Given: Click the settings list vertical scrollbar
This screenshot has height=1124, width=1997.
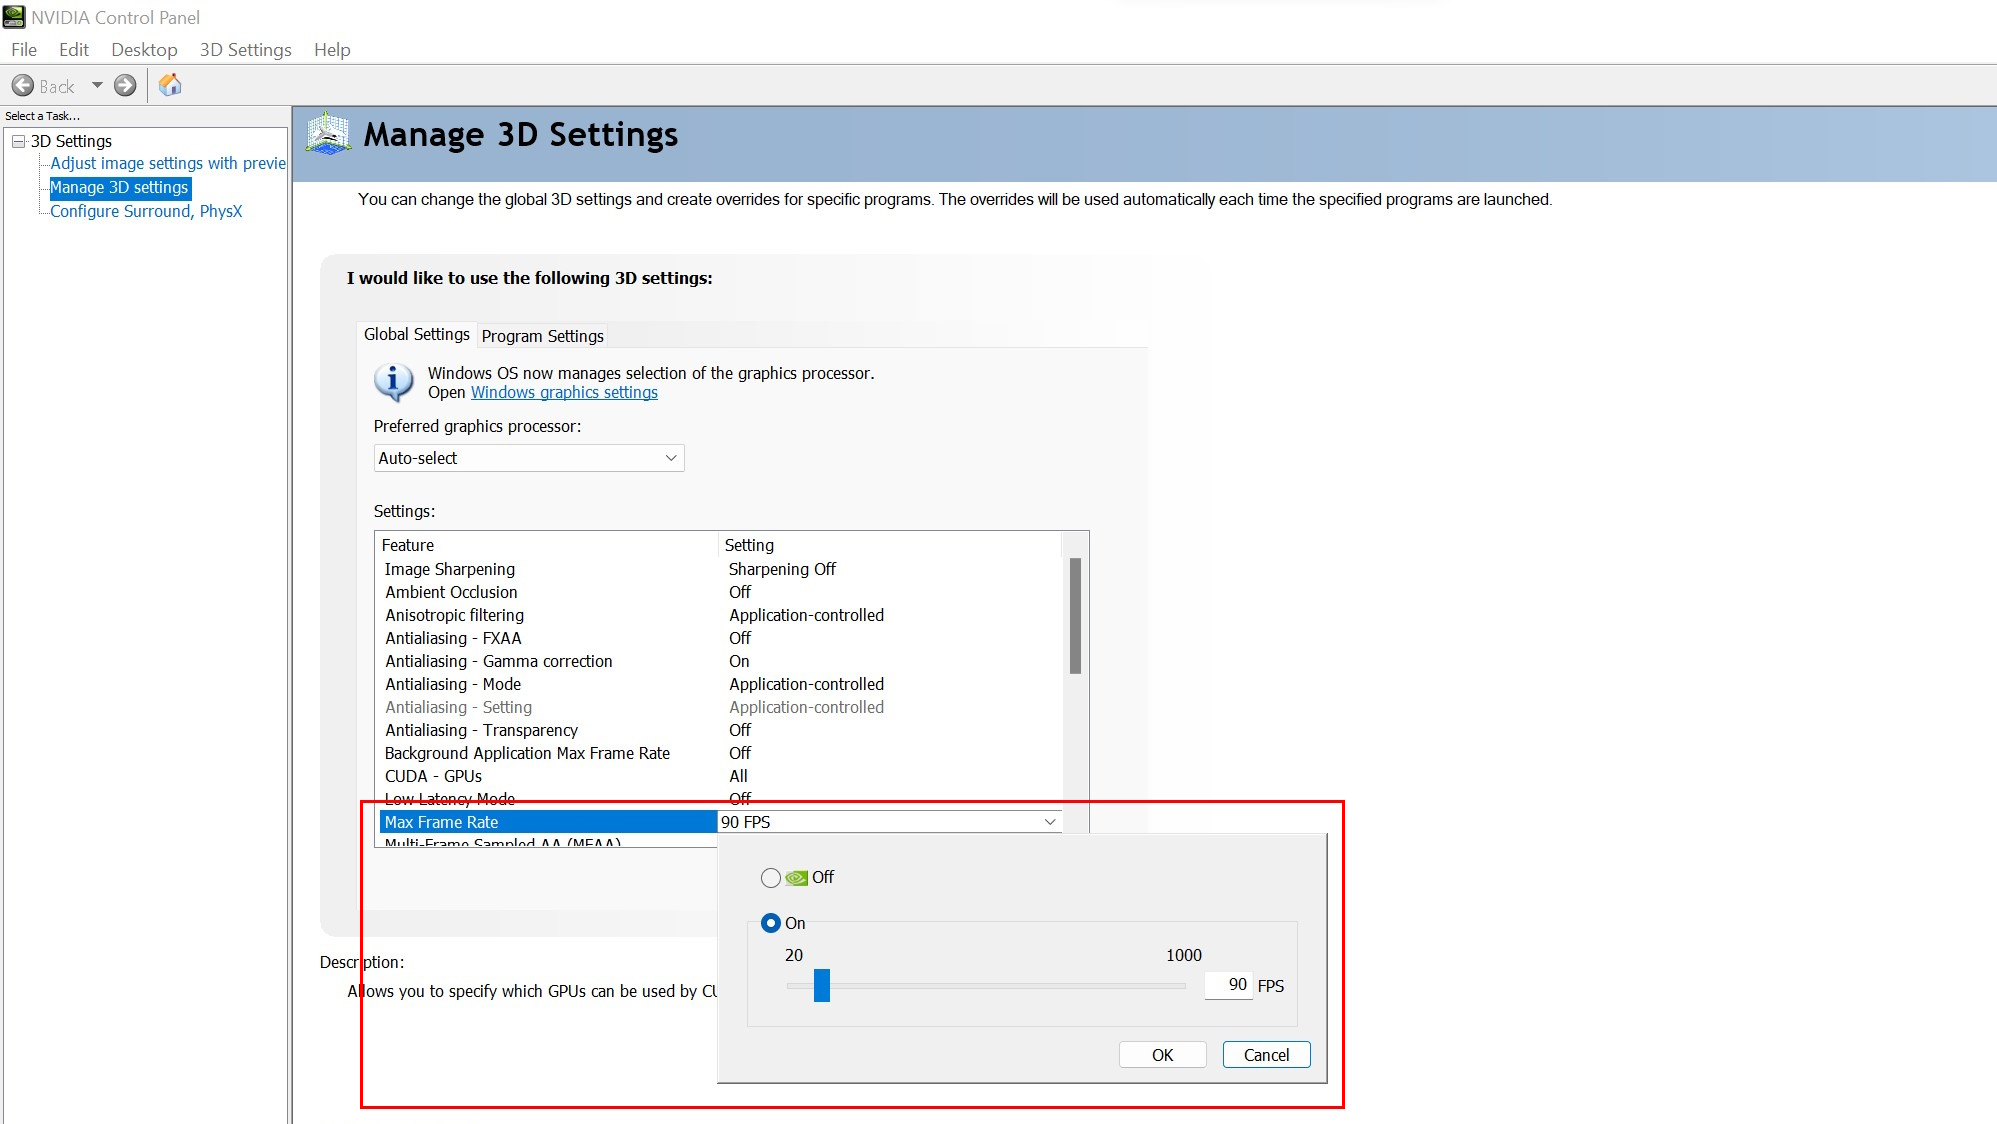Looking at the screenshot, I should click(1075, 615).
